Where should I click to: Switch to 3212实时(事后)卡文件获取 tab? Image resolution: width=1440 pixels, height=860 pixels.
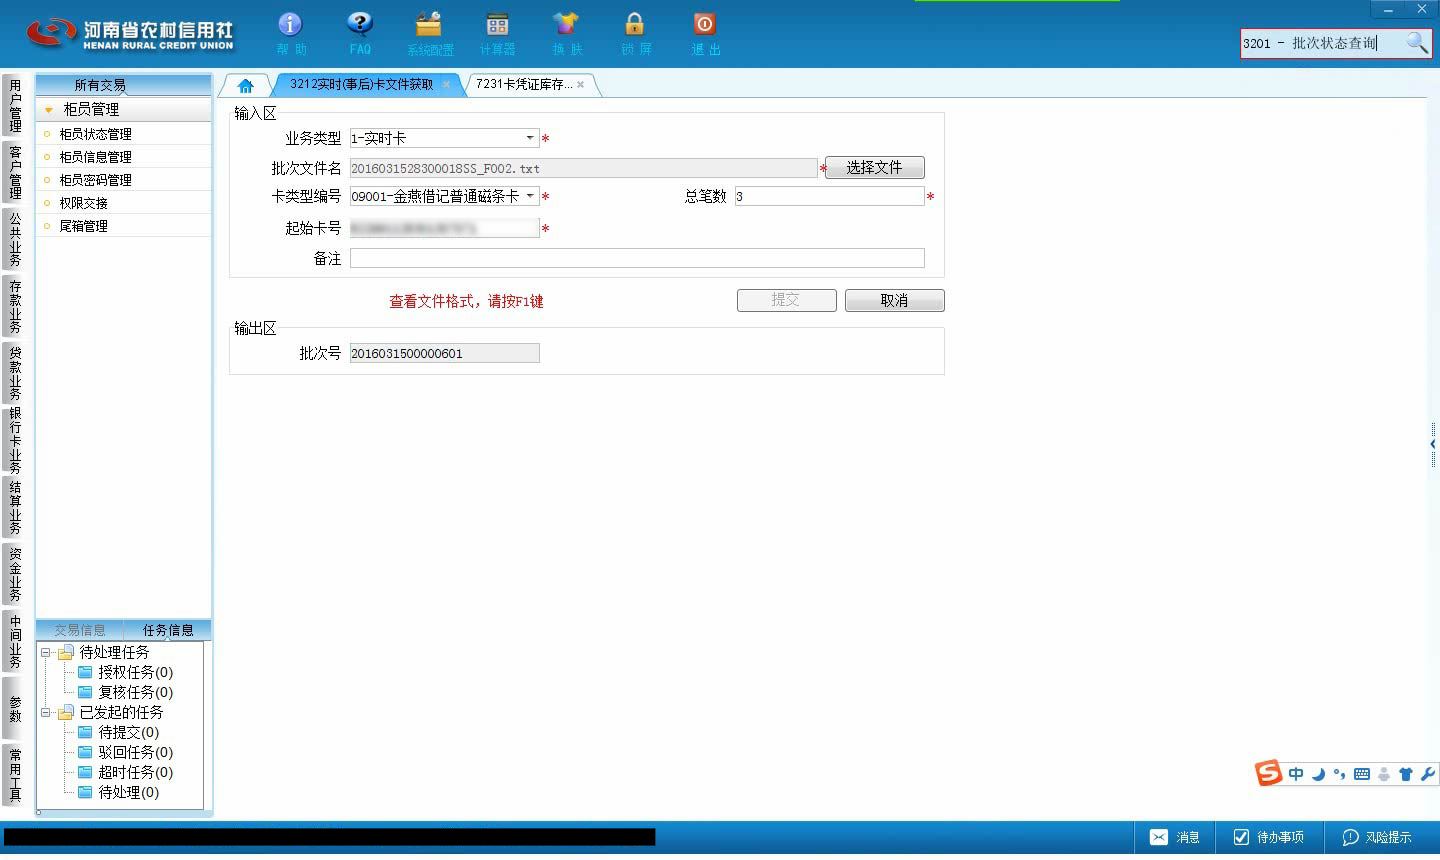tap(361, 85)
